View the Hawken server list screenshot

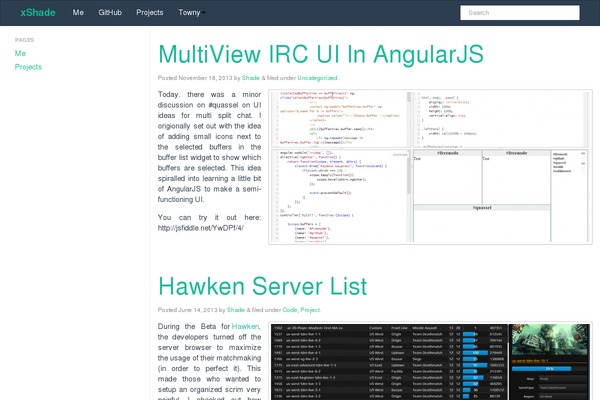(430, 361)
